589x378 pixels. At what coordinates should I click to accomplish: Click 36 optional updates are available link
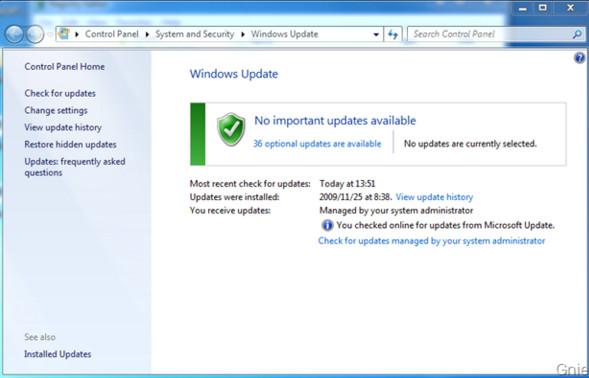point(317,144)
